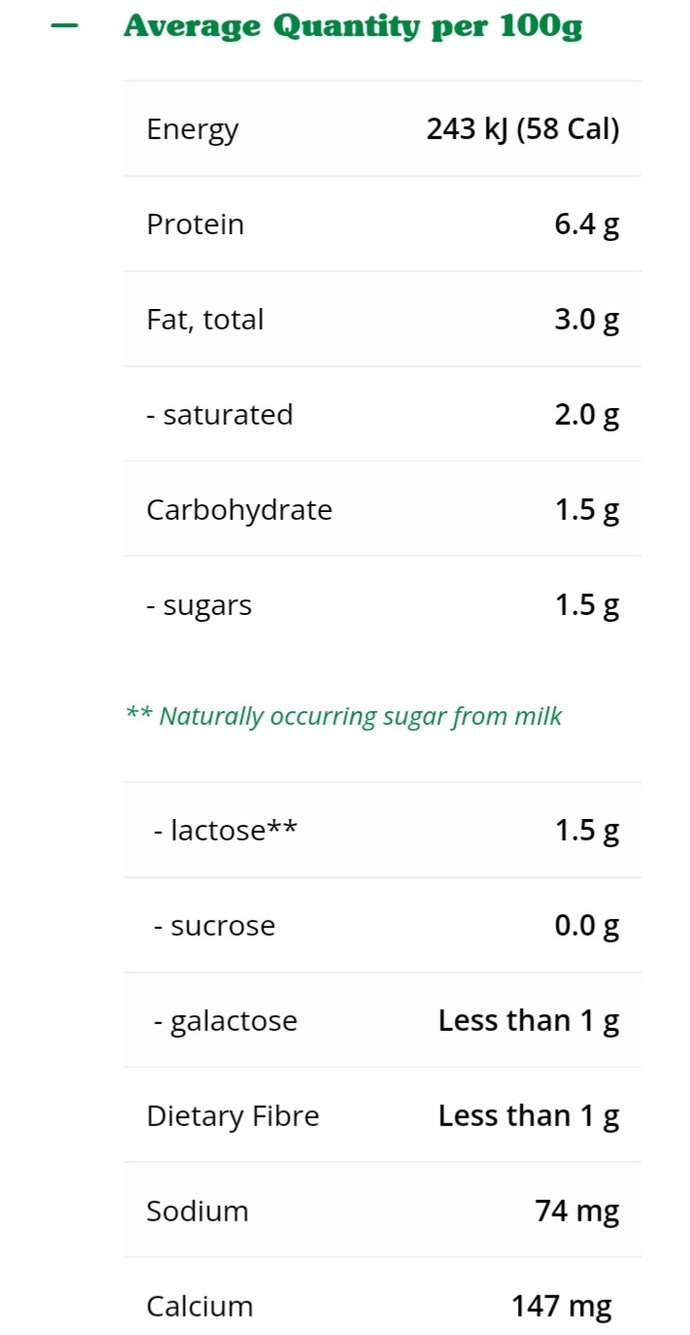
Task: Click the naturally occurring sugar footnote
Action: [x=344, y=716]
